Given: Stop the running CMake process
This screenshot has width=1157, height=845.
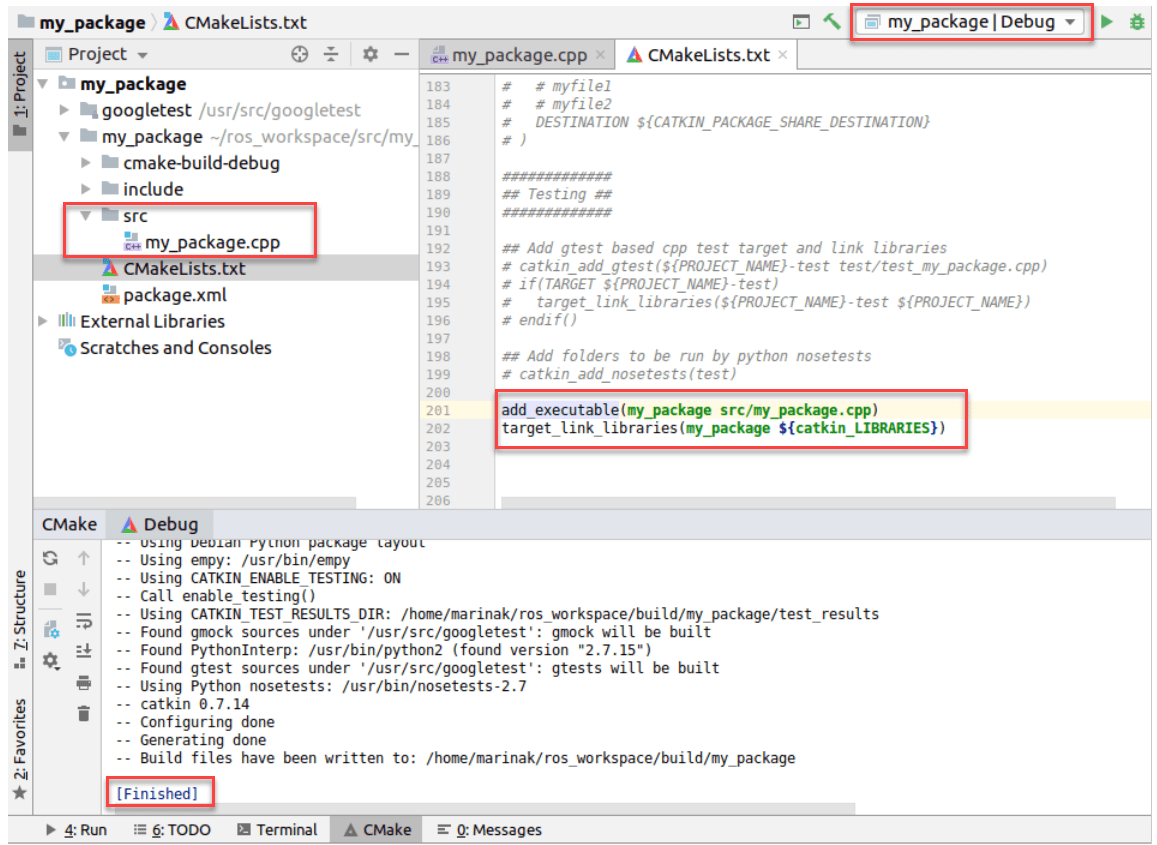Looking at the screenshot, I should click(50, 590).
